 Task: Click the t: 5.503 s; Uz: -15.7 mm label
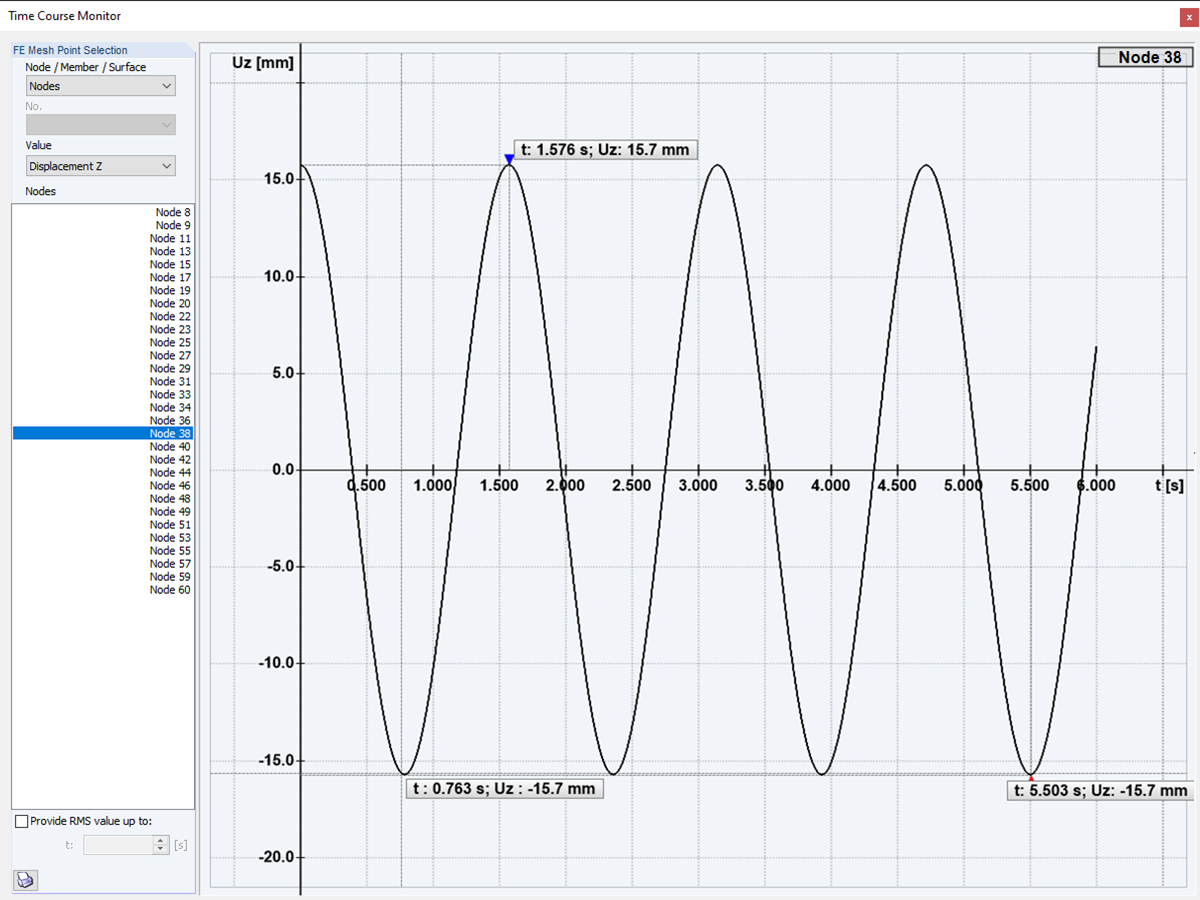[1101, 790]
